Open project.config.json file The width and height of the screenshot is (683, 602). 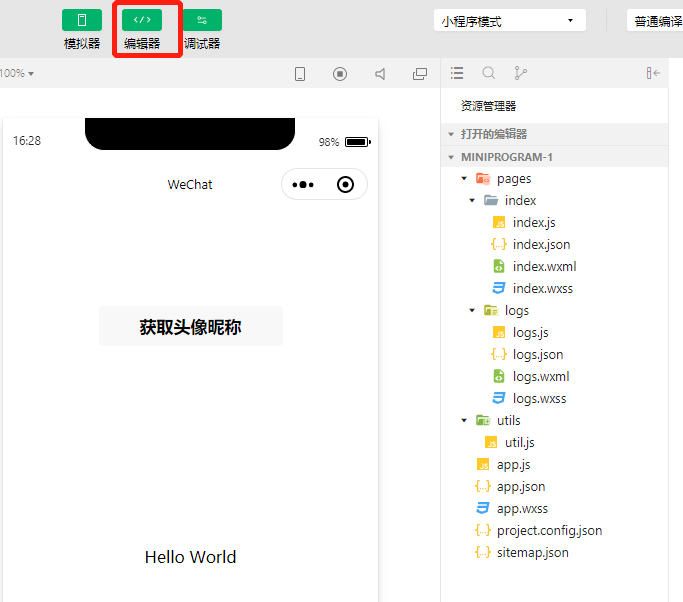(549, 531)
